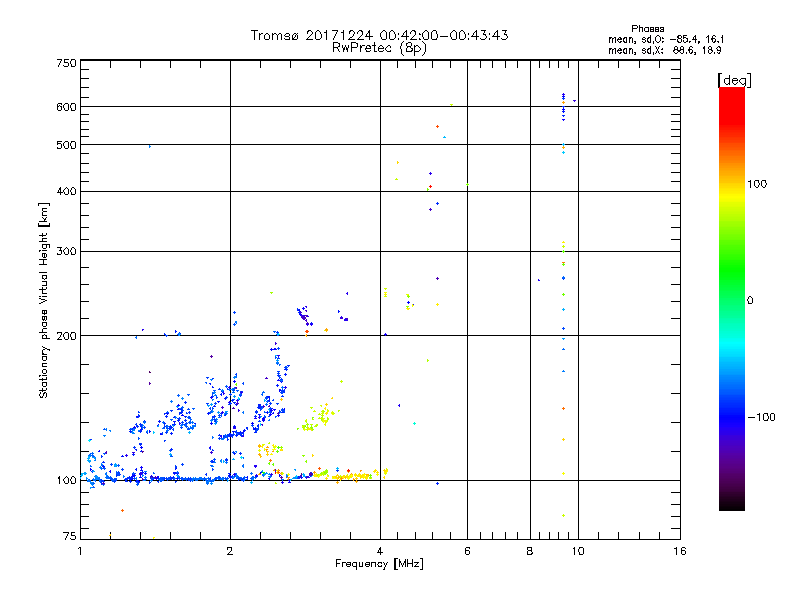Click the blue -100 region of color bar

point(732,417)
